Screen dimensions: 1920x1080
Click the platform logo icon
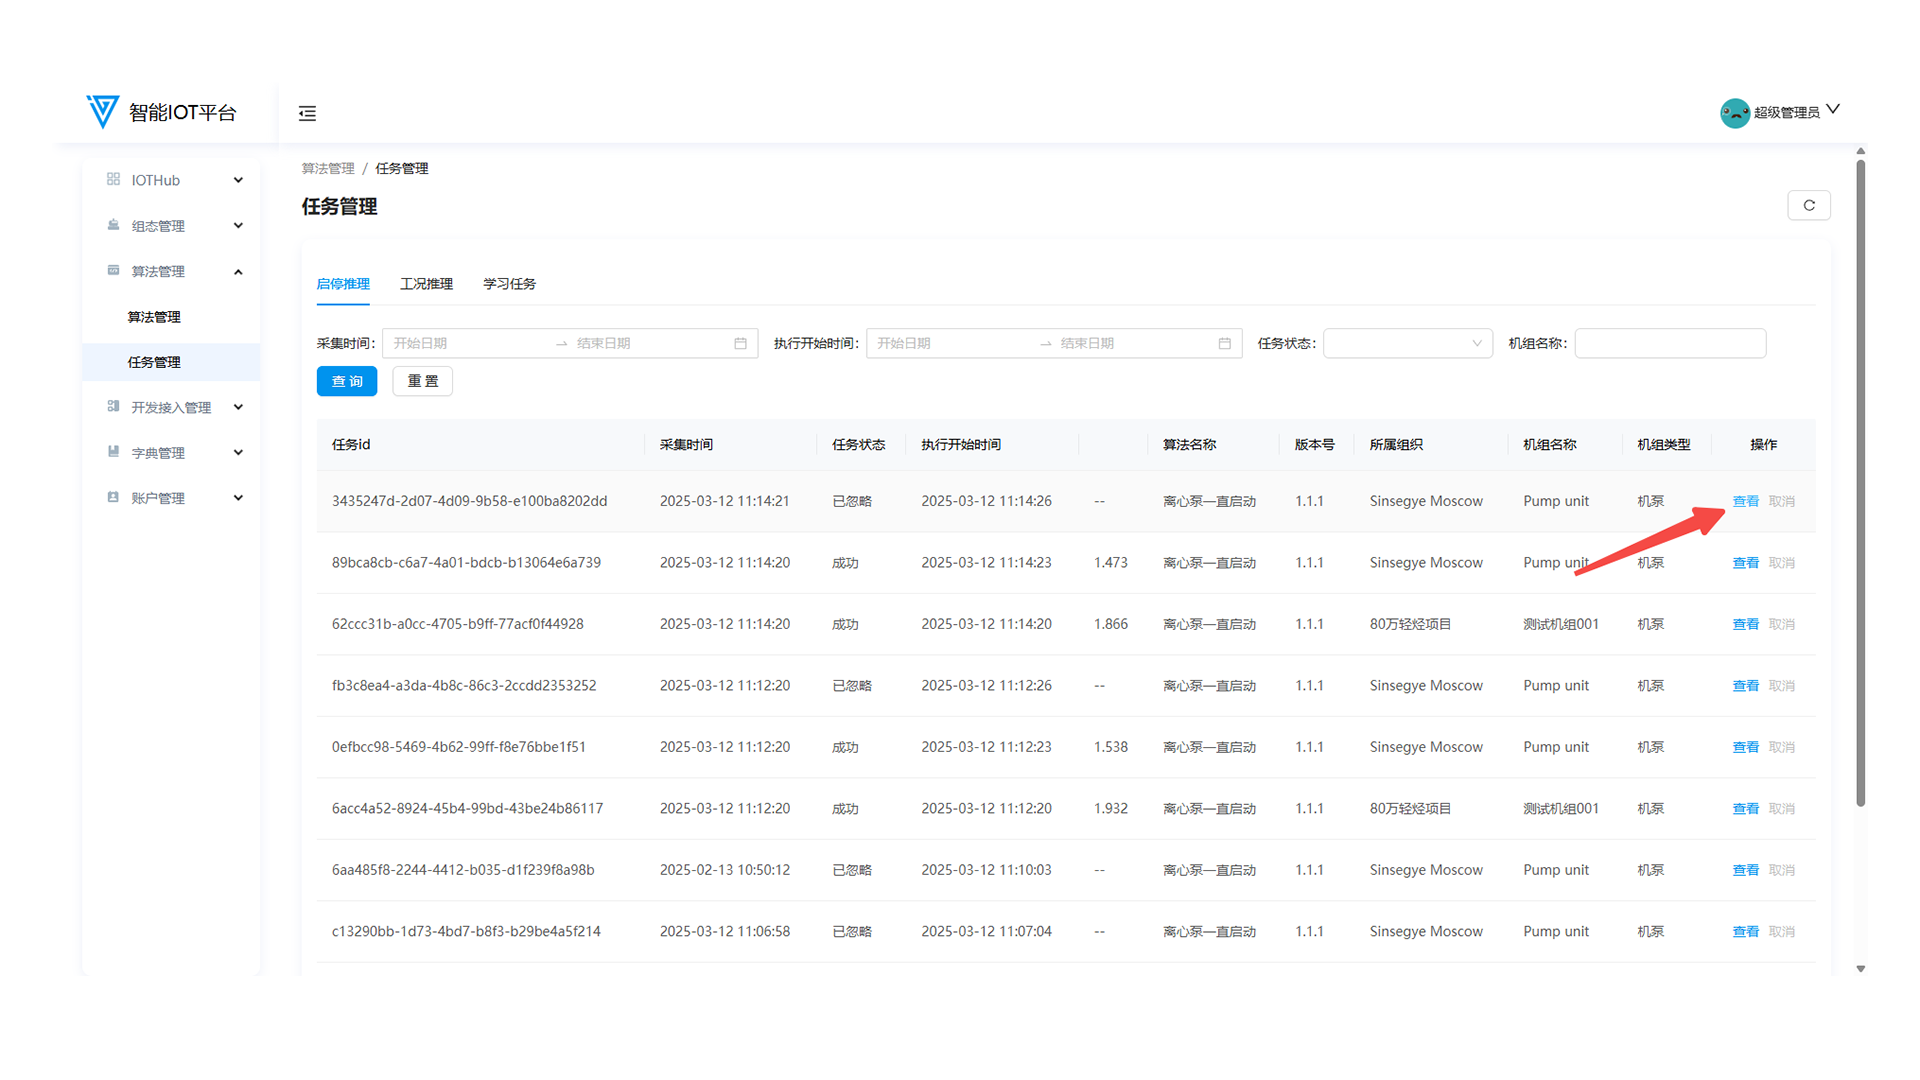pos(102,111)
